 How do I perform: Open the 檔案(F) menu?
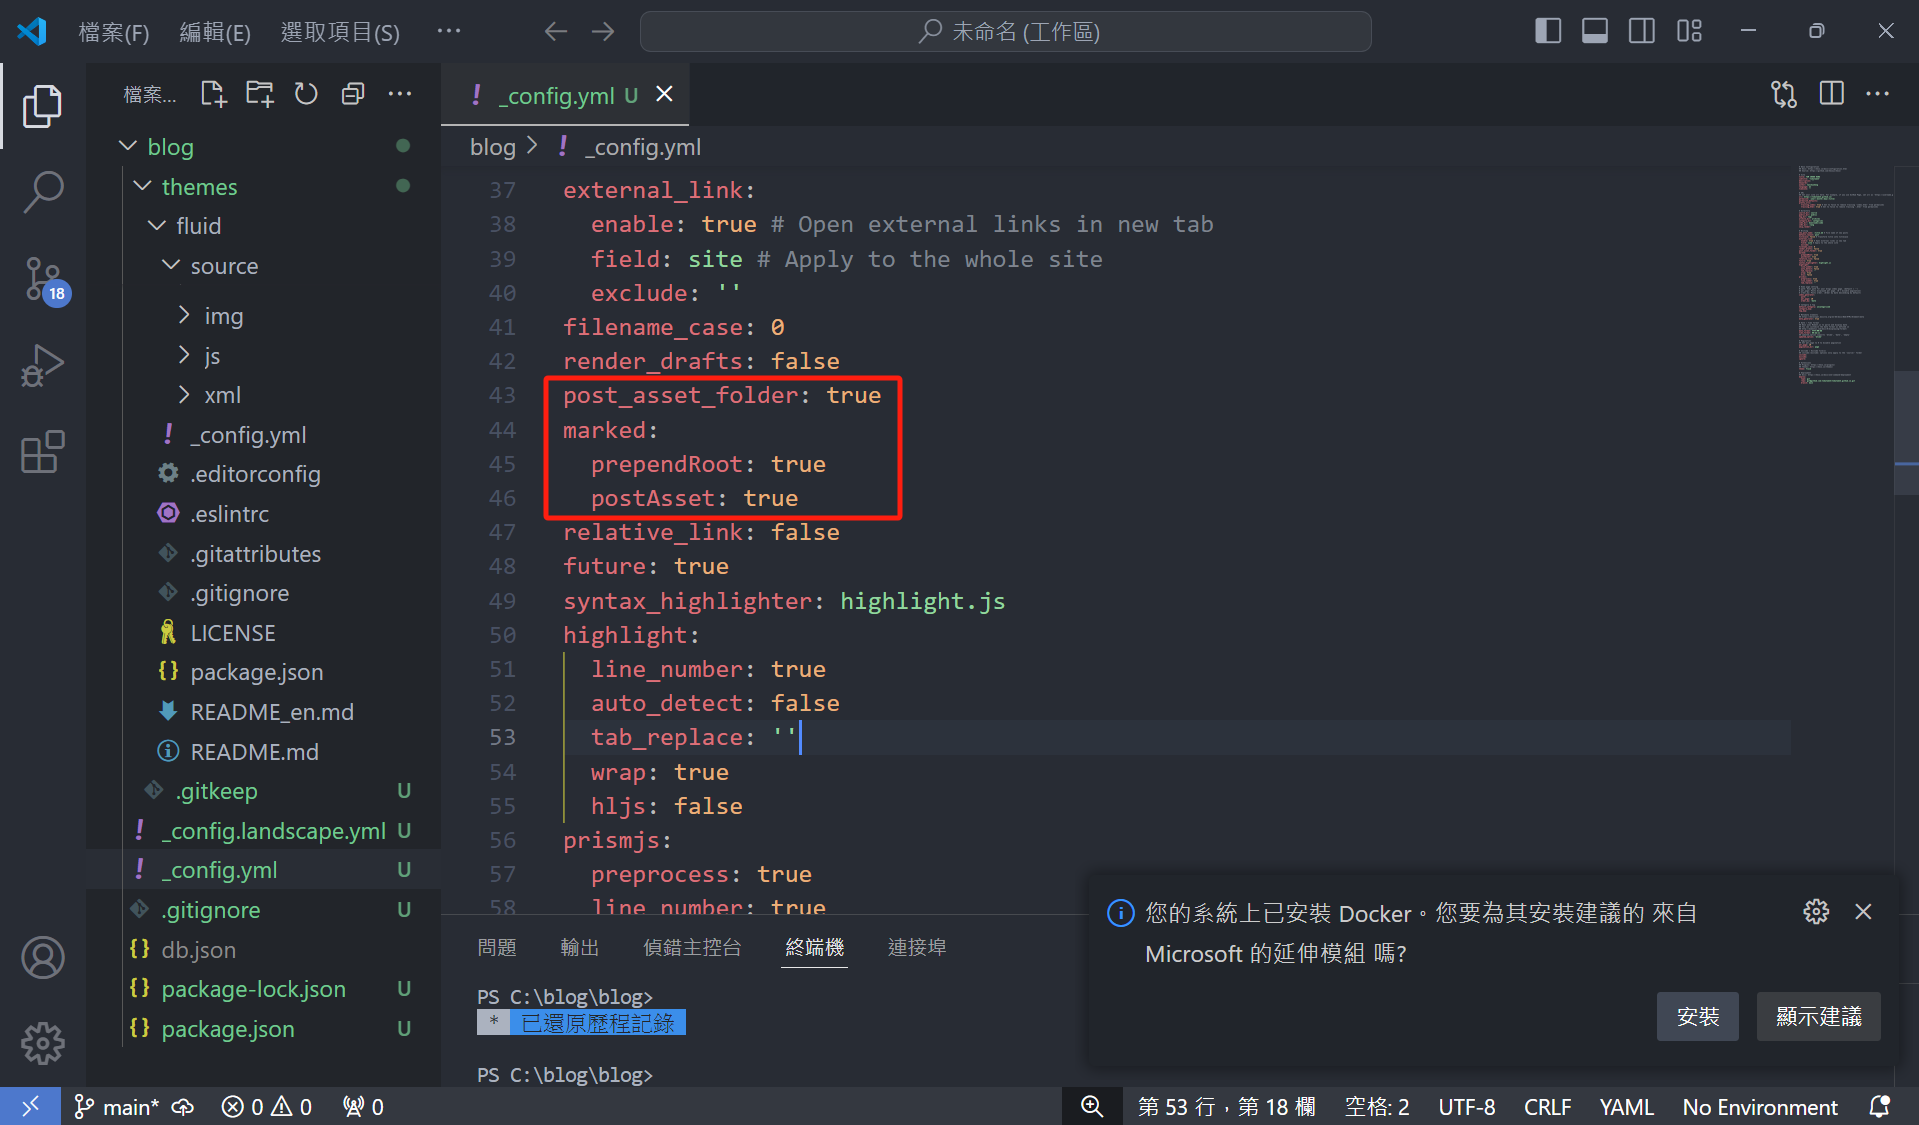click(113, 33)
